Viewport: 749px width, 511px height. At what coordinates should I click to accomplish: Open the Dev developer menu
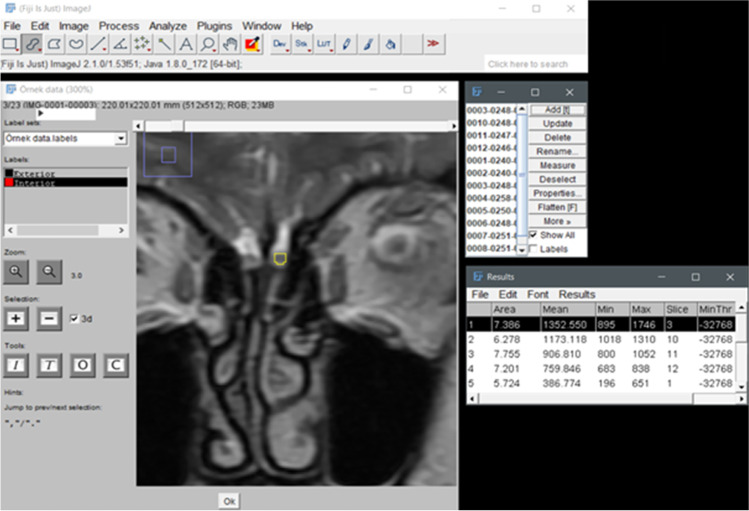pyautogui.click(x=279, y=44)
